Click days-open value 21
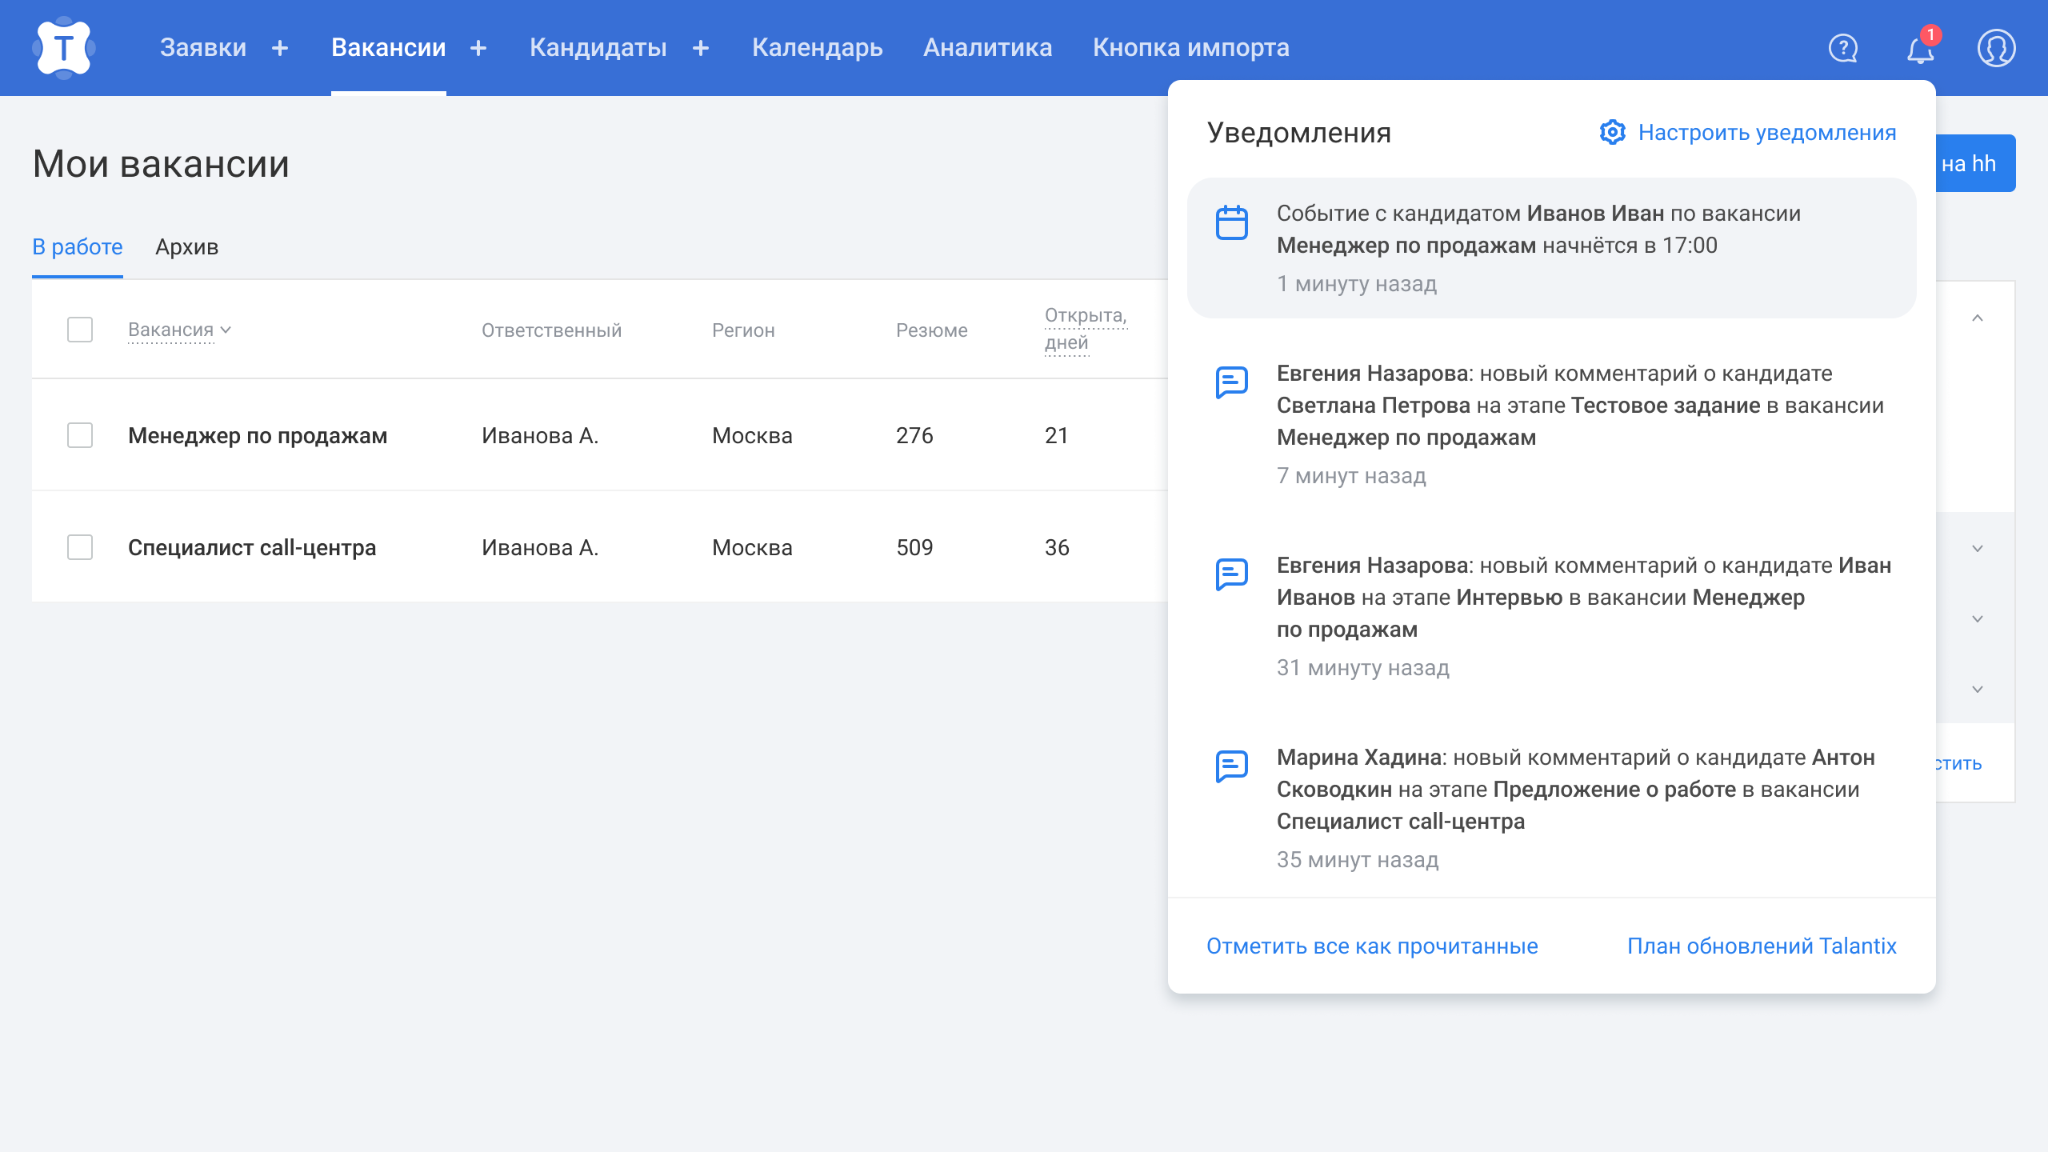The image size is (2048, 1152). coord(1057,435)
